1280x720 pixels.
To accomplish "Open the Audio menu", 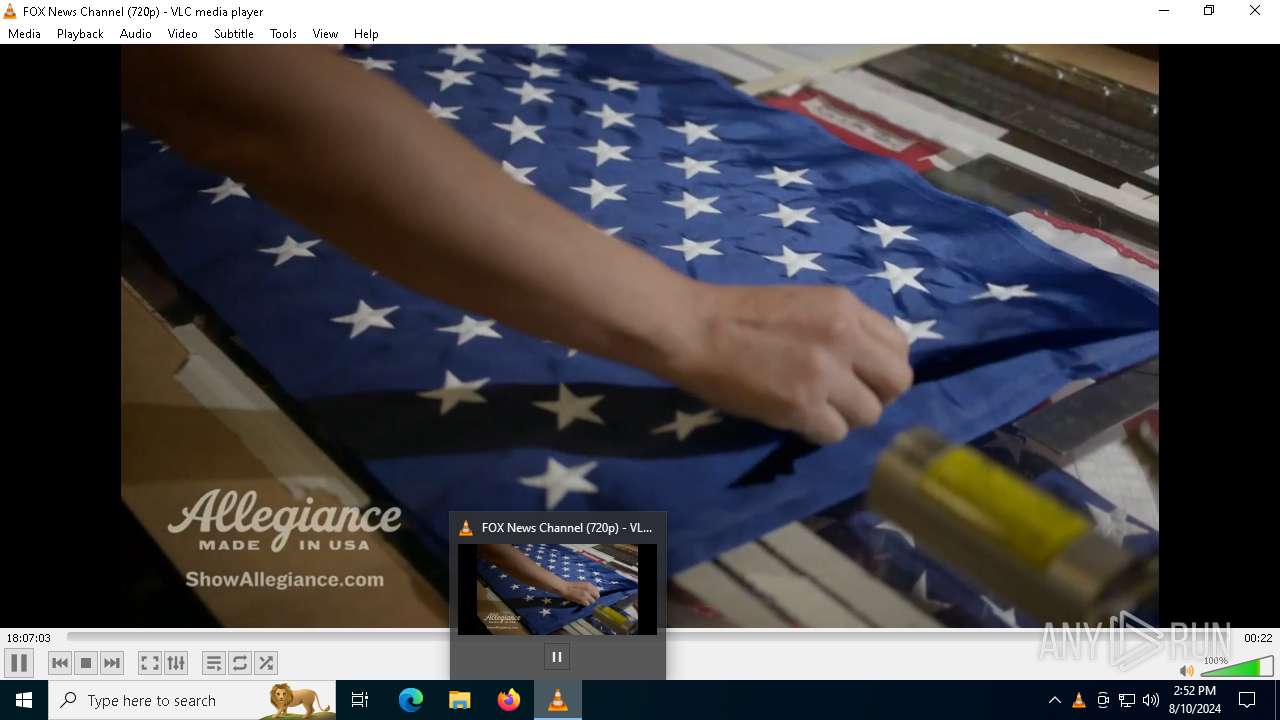I will pos(135,34).
